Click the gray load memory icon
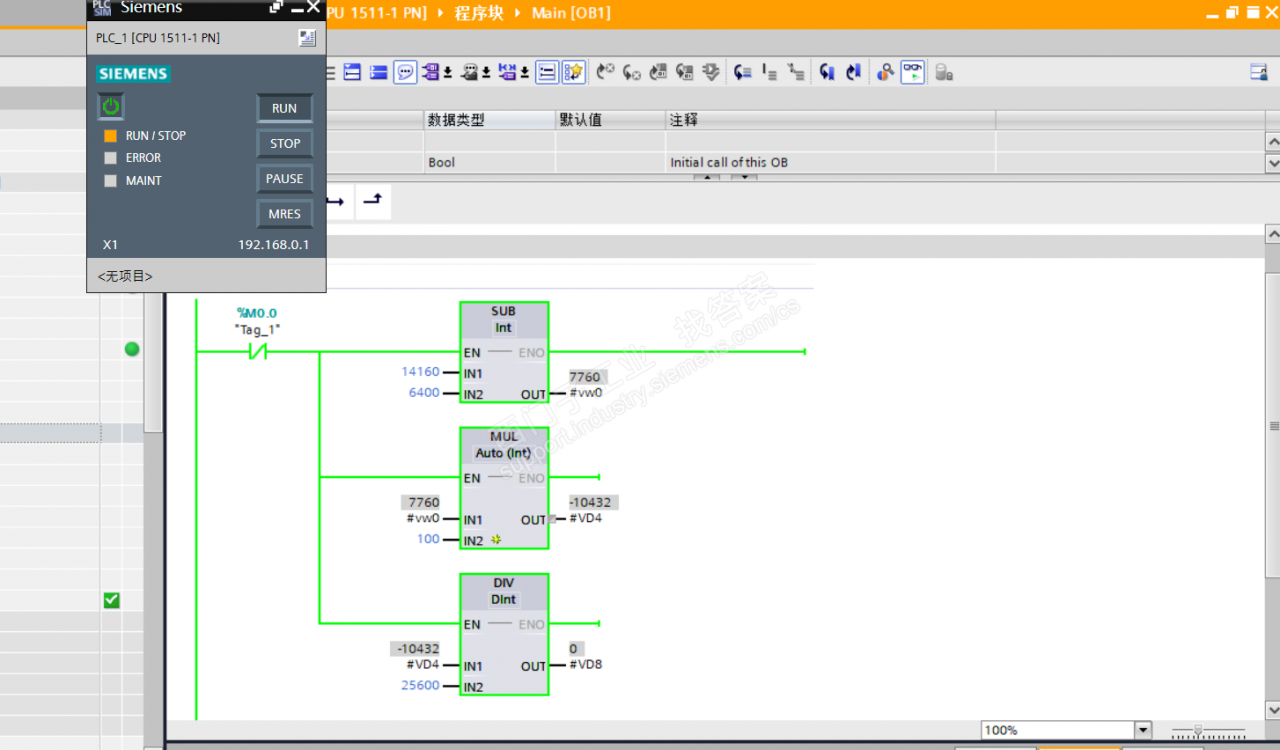The image size is (1280, 750). pos(943,72)
